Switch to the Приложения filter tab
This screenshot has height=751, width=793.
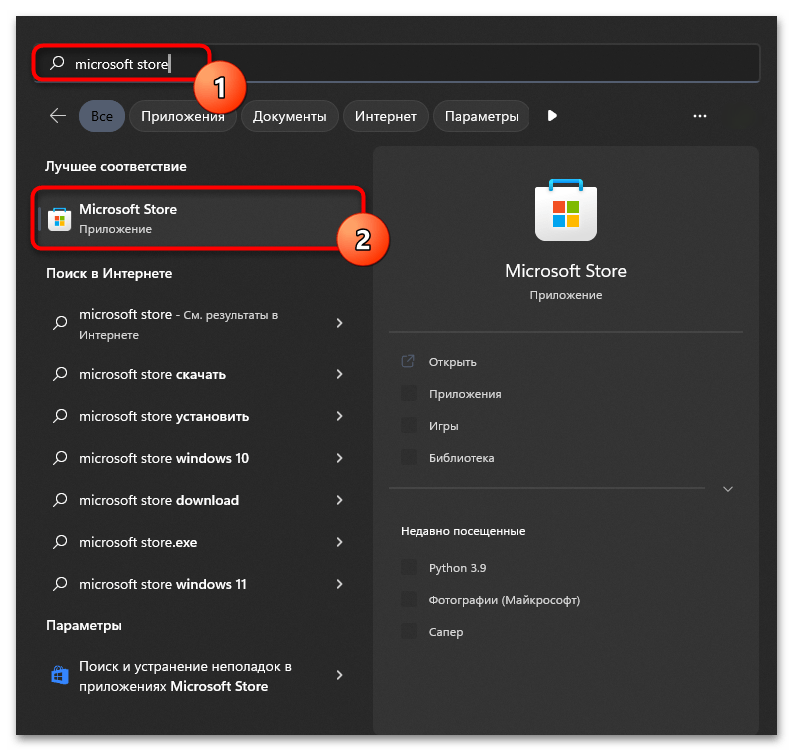tap(183, 116)
